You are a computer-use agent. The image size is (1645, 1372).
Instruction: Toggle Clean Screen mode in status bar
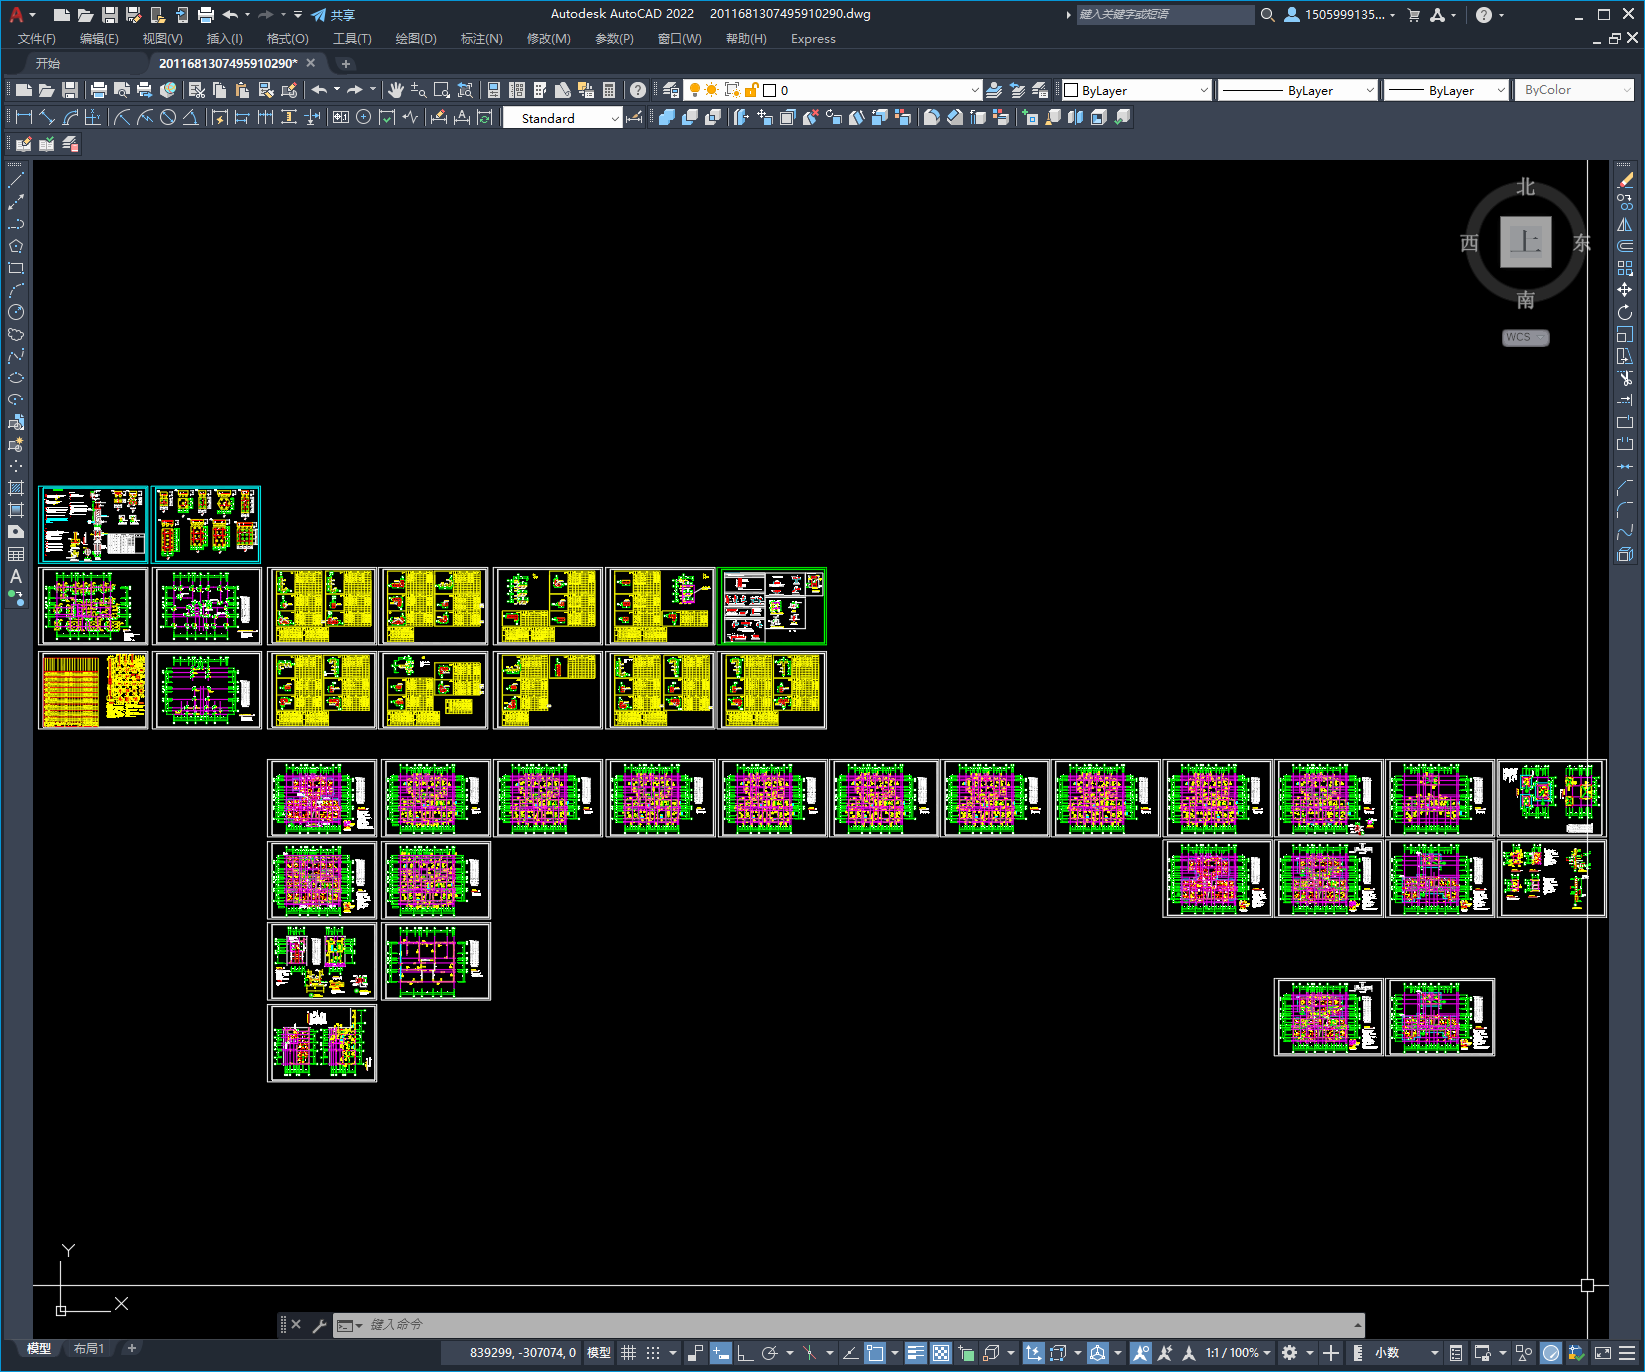(x=1603, y=1353)
